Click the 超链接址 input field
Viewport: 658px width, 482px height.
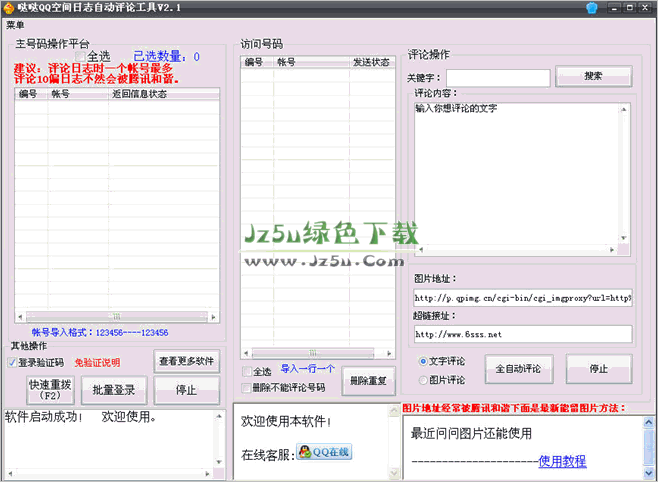[x=523, y=334]
